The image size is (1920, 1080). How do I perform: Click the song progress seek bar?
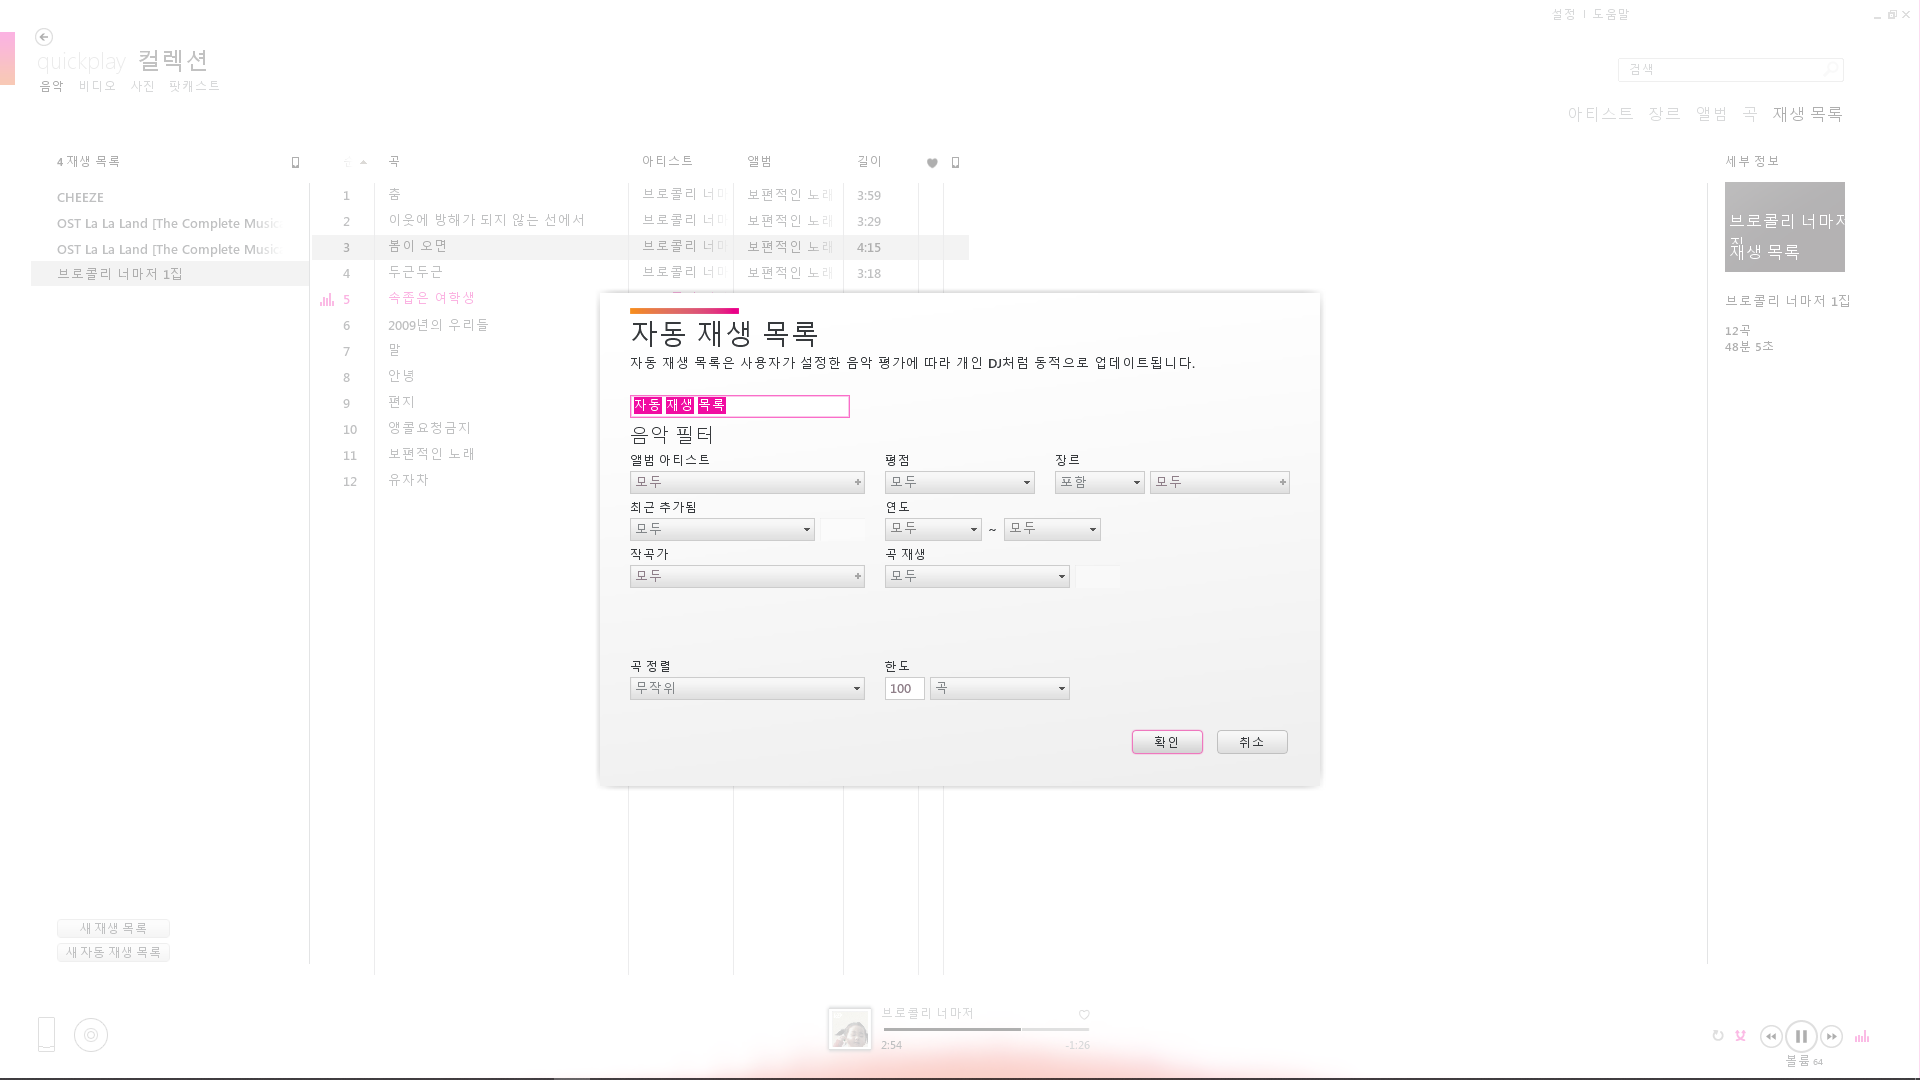click(985, 1029)
